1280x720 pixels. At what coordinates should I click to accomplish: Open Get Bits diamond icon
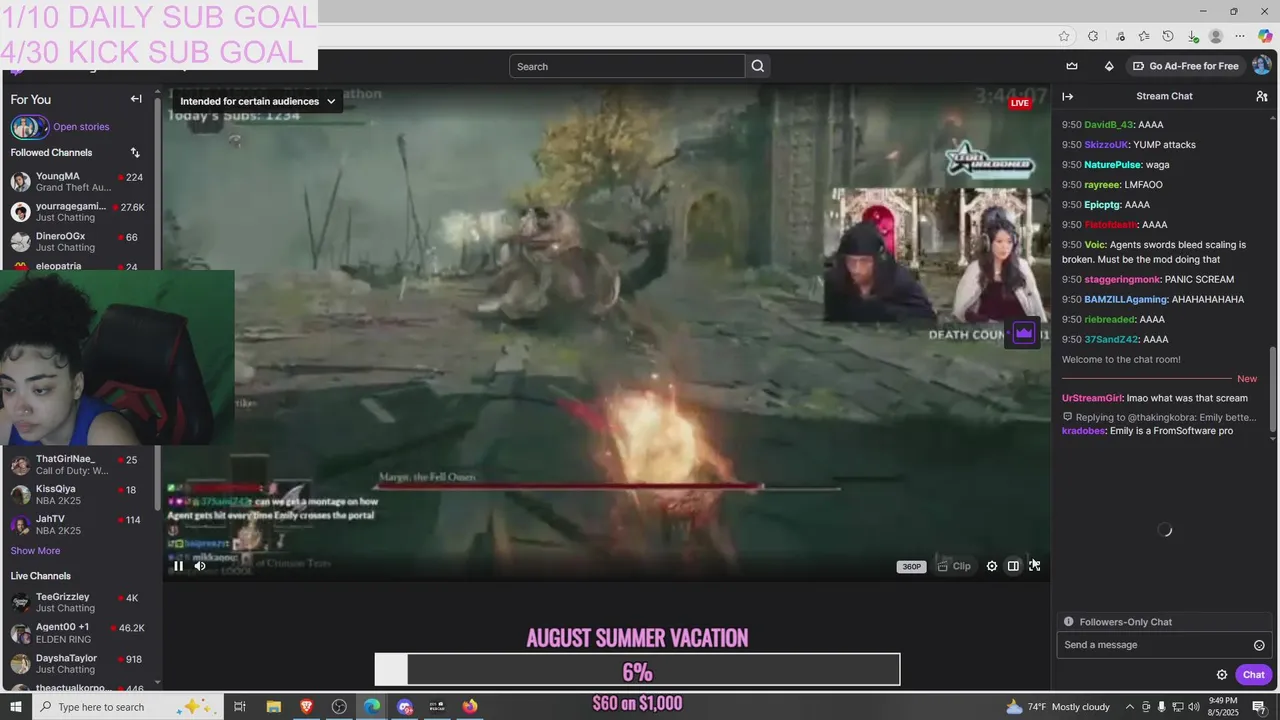point(1109,66)
